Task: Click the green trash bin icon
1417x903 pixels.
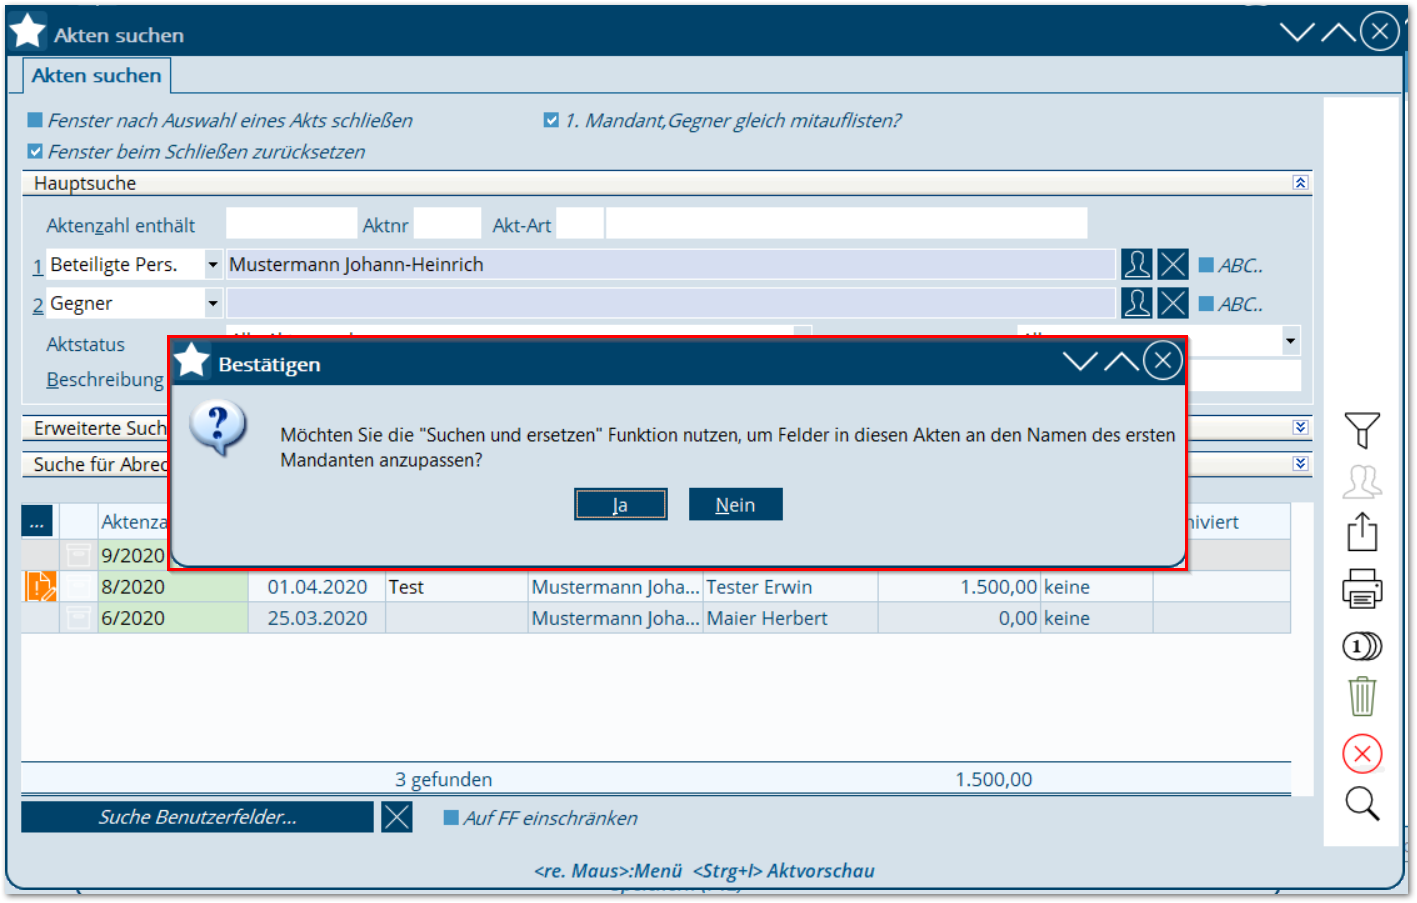Action: 1361,696
